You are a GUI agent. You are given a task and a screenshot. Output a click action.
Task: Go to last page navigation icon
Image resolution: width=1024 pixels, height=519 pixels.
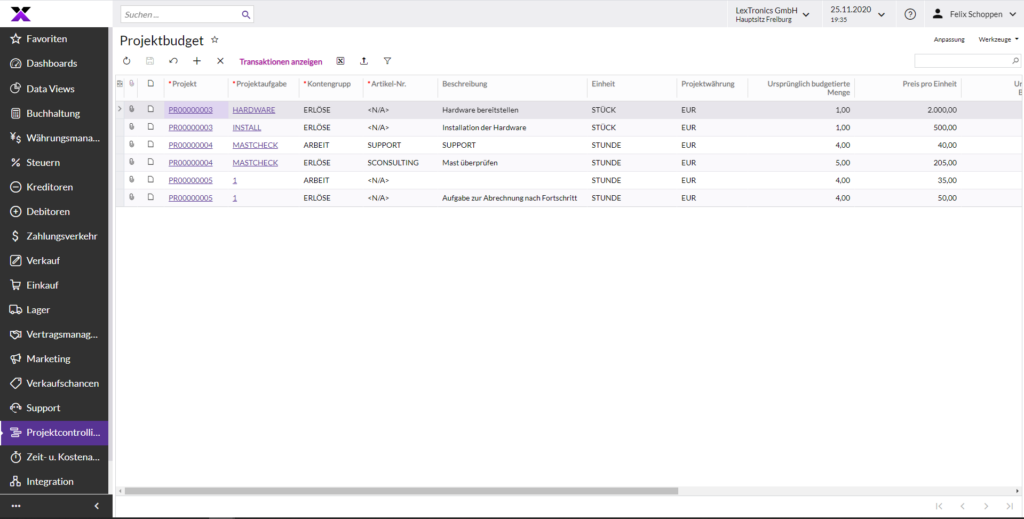(x=1010, y=506)
